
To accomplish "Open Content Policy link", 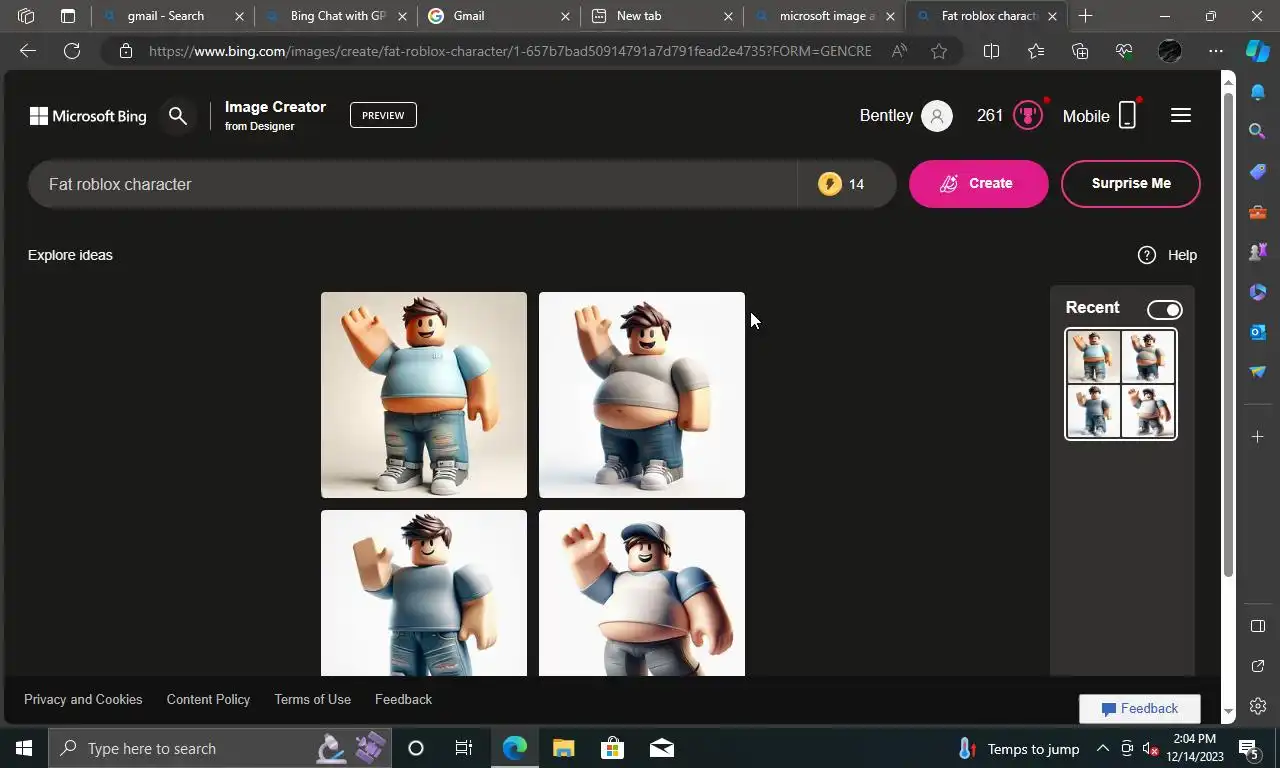I will point(208,699).
